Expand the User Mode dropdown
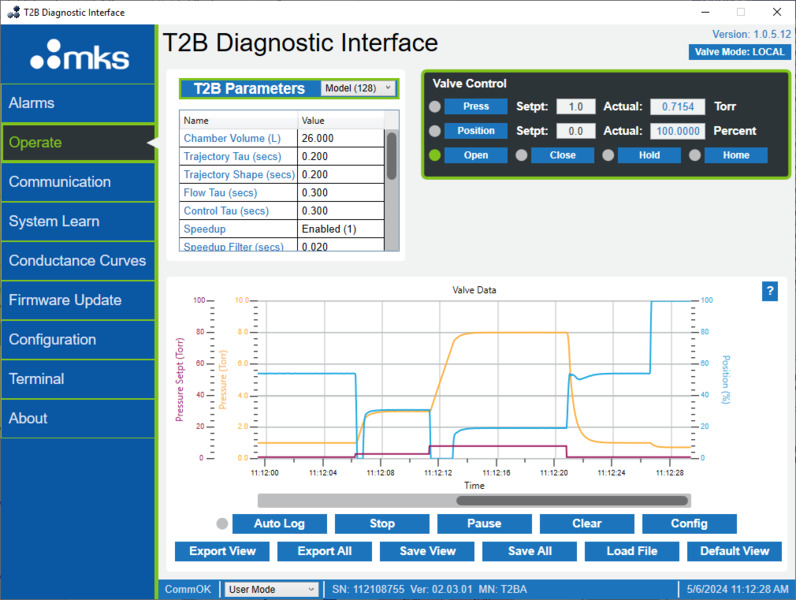The width and height of the screenshot is (796, 600). (x=272, y=589)
